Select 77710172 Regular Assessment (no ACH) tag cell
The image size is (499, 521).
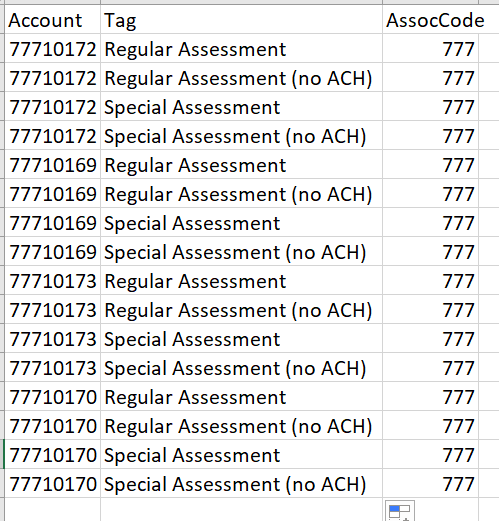pos(241,77)
